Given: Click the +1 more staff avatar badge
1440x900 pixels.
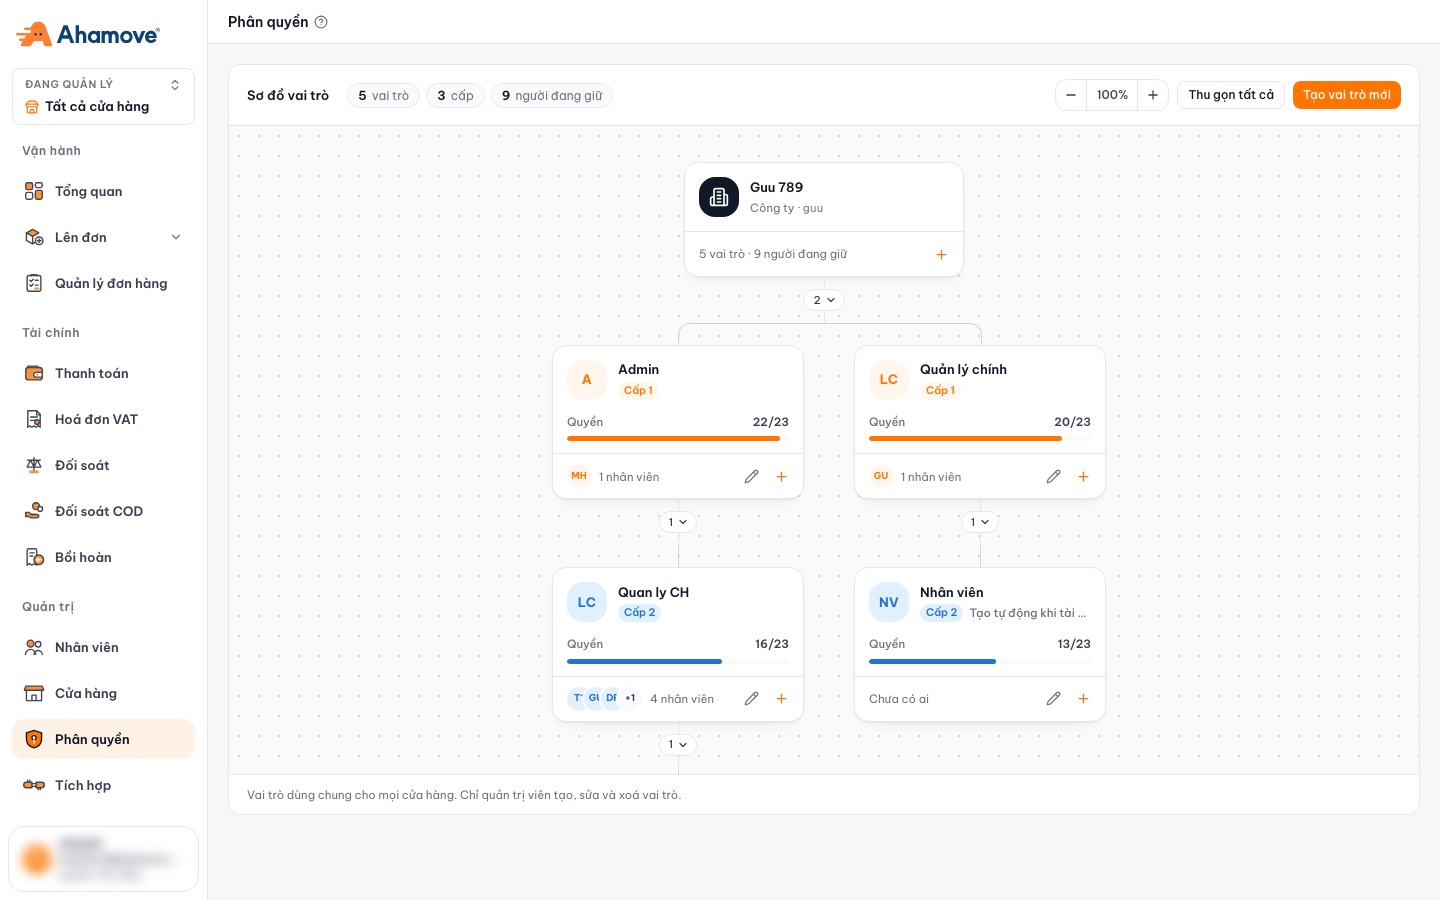Looking at the screenshot, I should pyautogui.click(x=630, y=698).
